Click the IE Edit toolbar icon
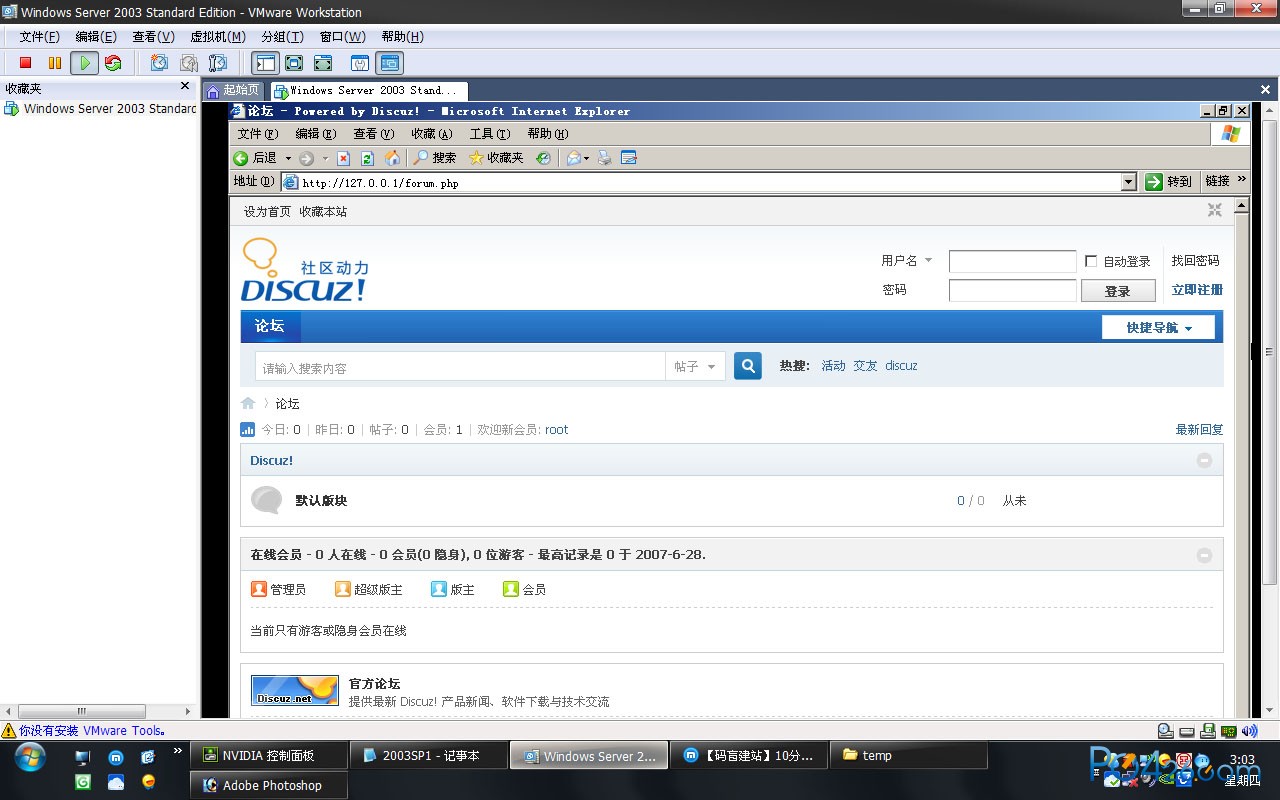This screenshot has width=1280, height=800. (629, 158)
